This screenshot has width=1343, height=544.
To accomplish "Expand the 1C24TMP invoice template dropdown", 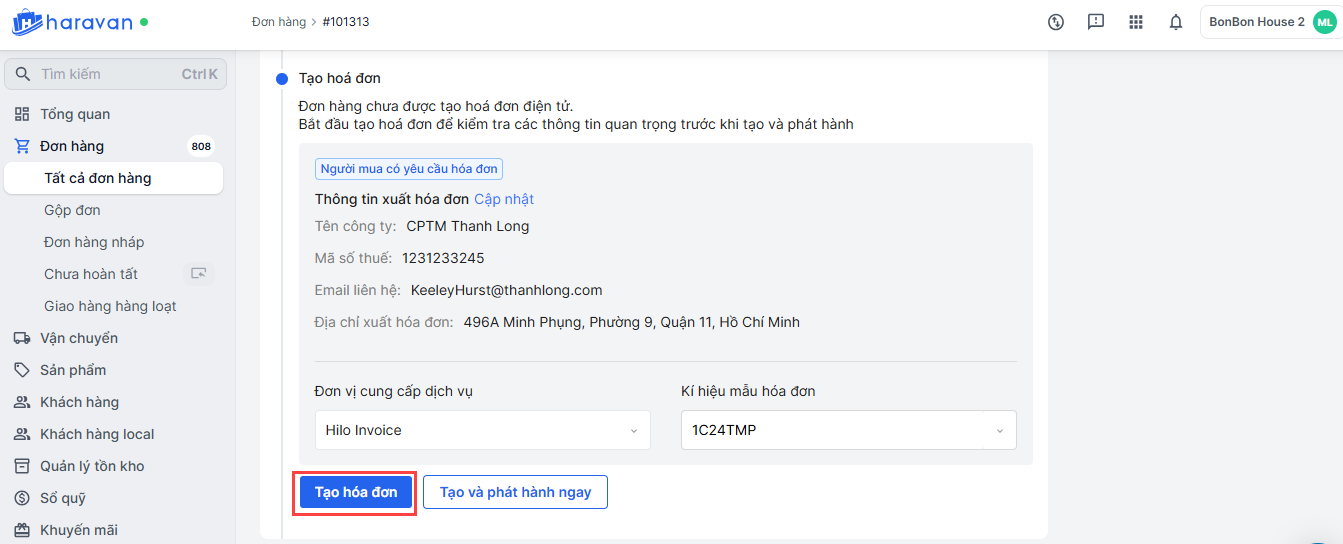I will [x=848, y=430].
